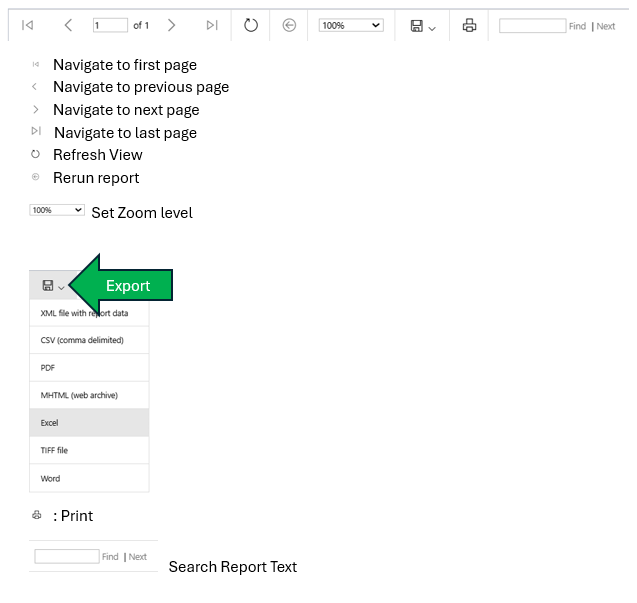
Task: Click the page number field in the top toolbar
Action: pos(110,25)
